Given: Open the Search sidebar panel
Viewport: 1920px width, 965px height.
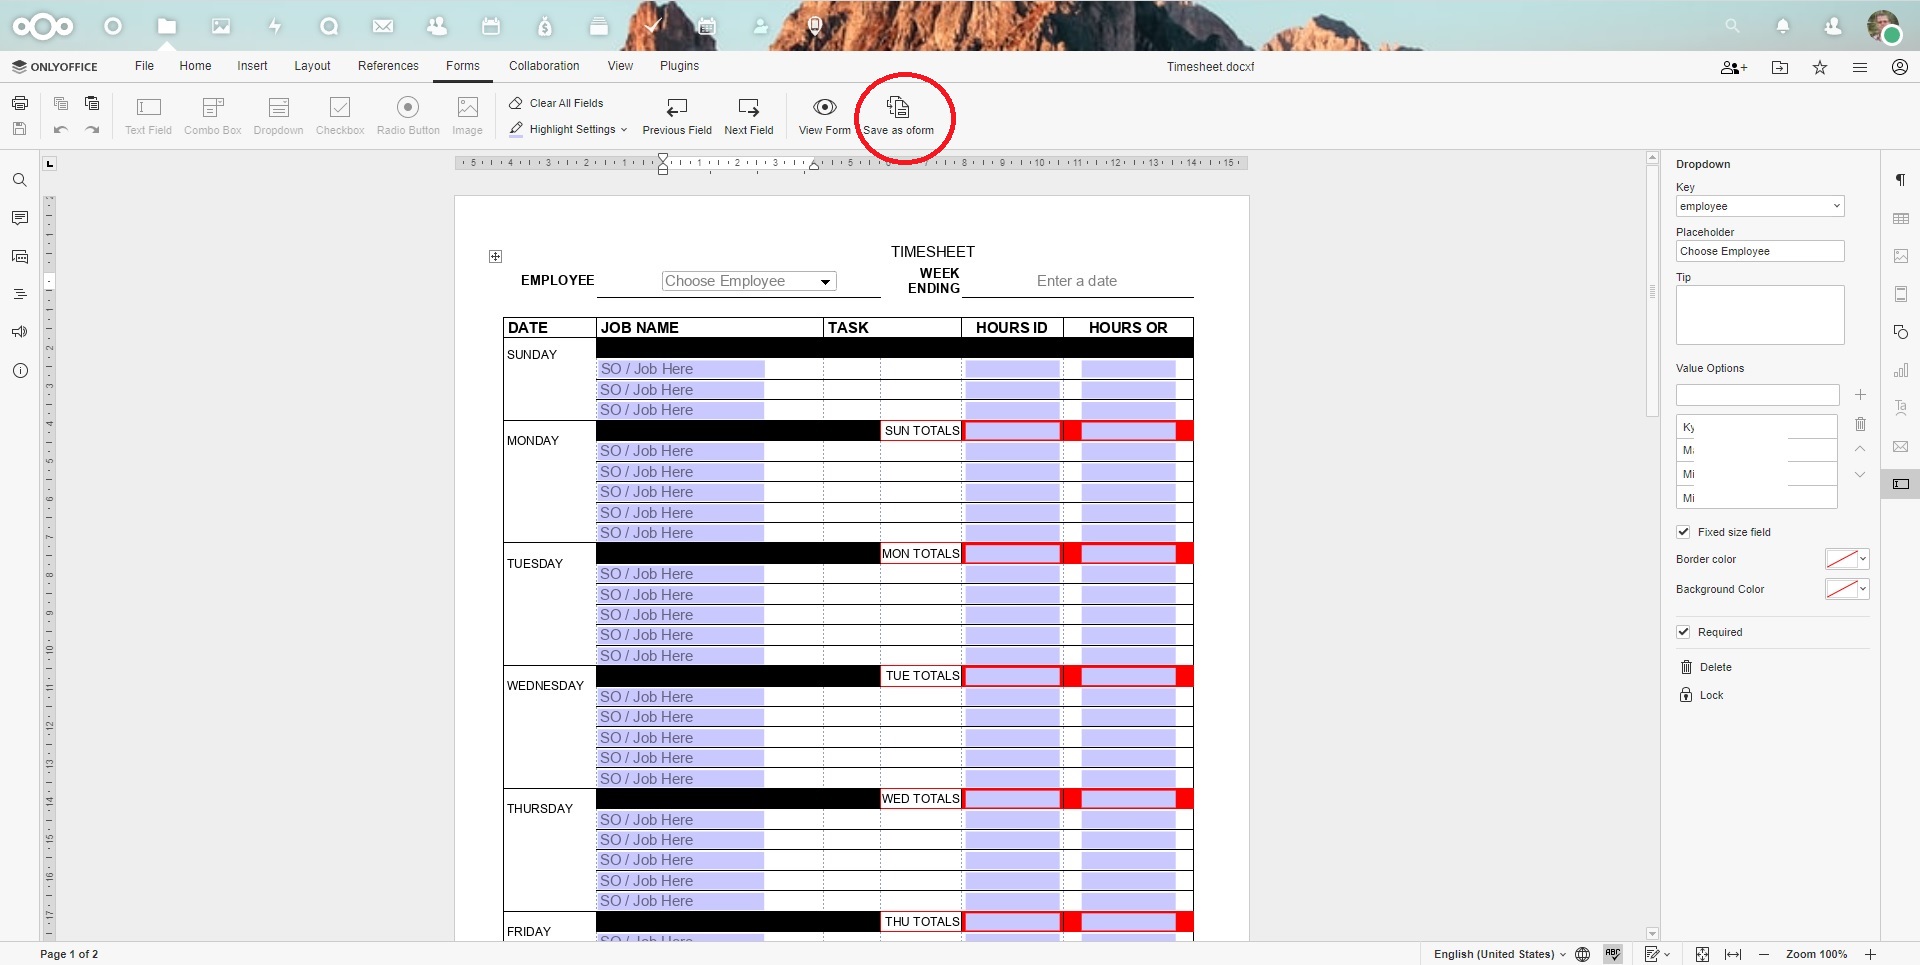Looking at the screenshot, I should [x=19, y=180].
